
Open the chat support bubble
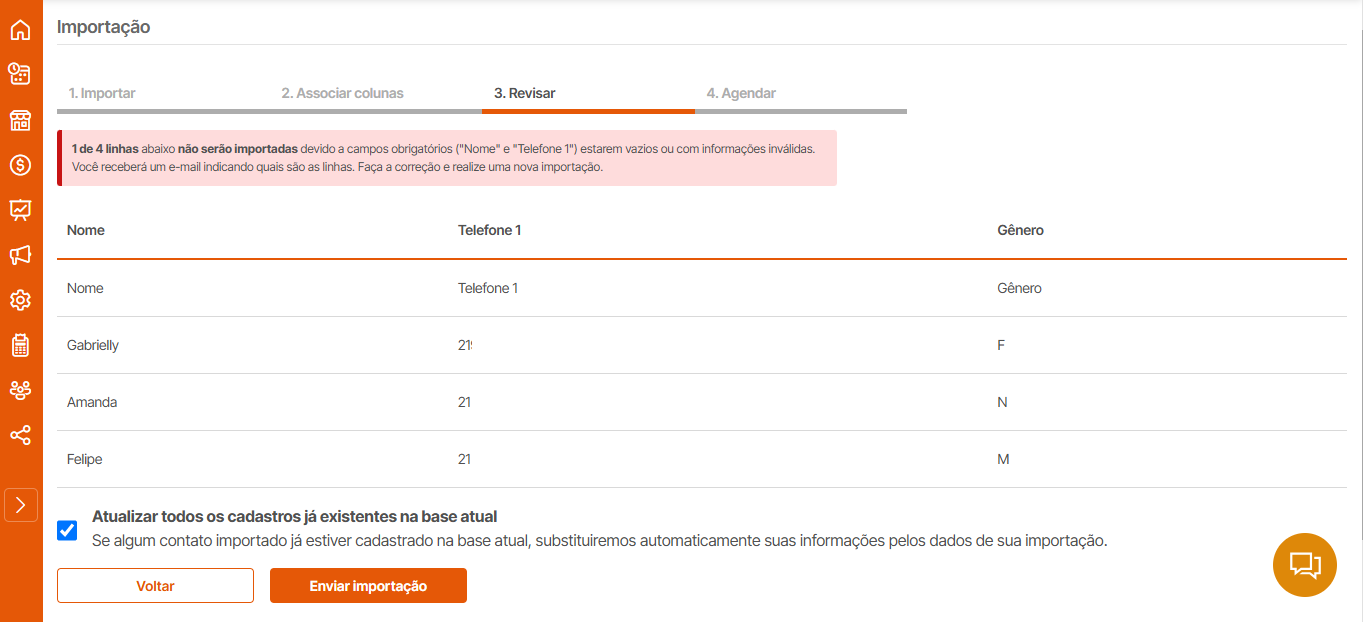(x=1305, y=565)
